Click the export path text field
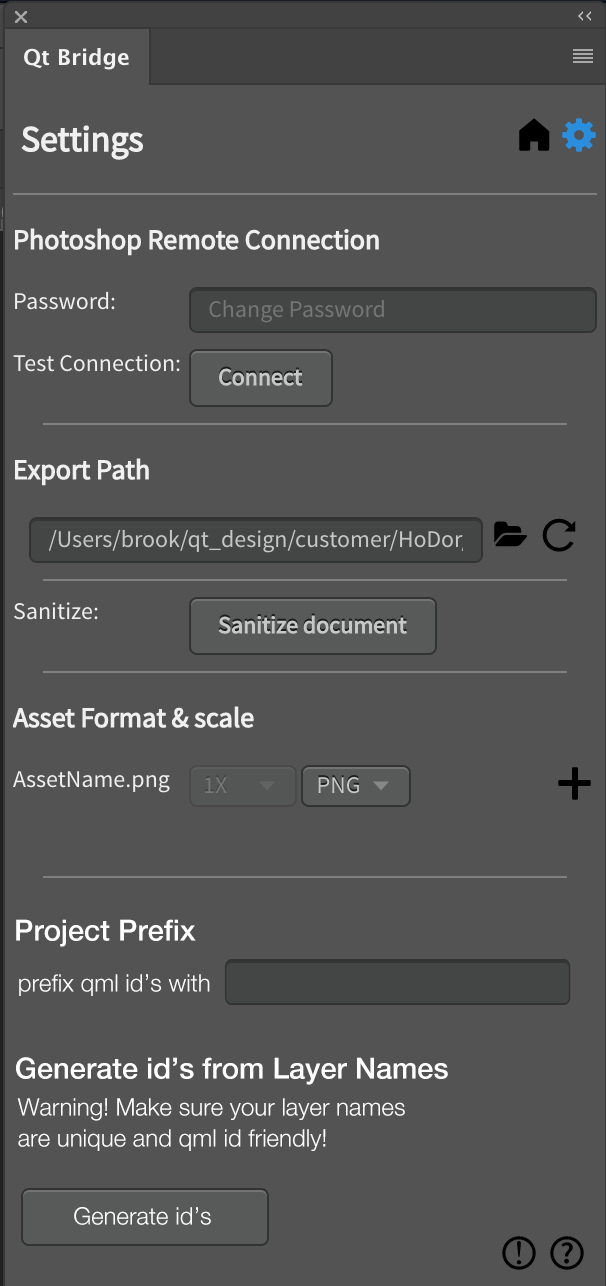Image resolution: width=606 pixels, height=1286 pixels. (x=256, y=540)
